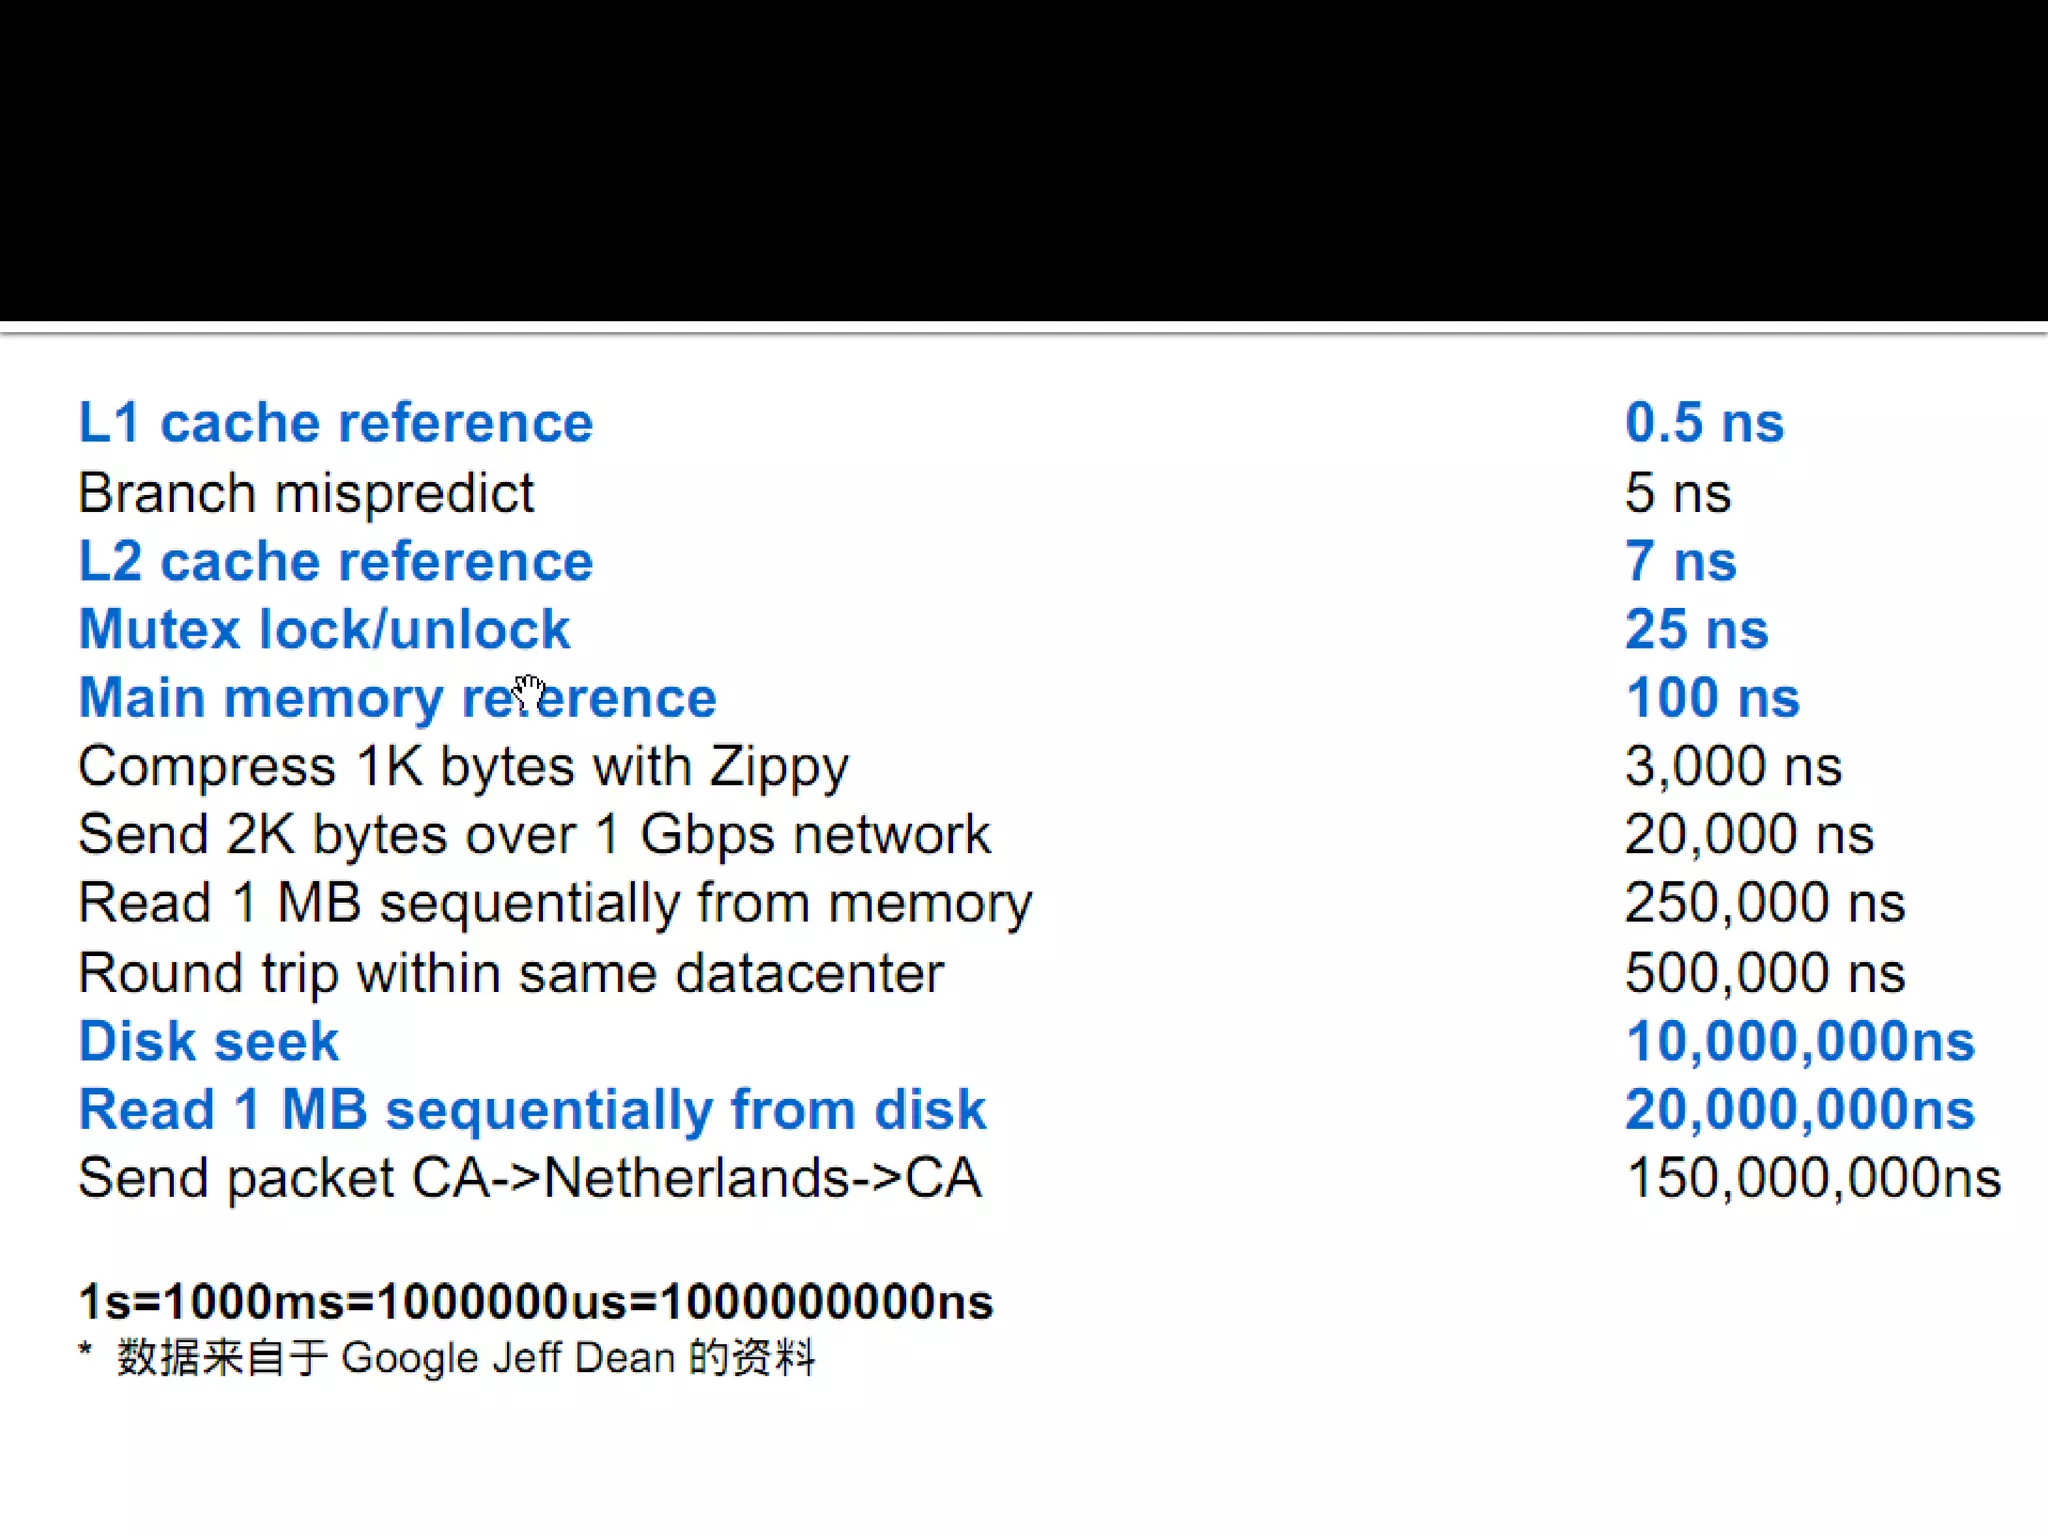Click the black title bar area

click(1024, 160)
